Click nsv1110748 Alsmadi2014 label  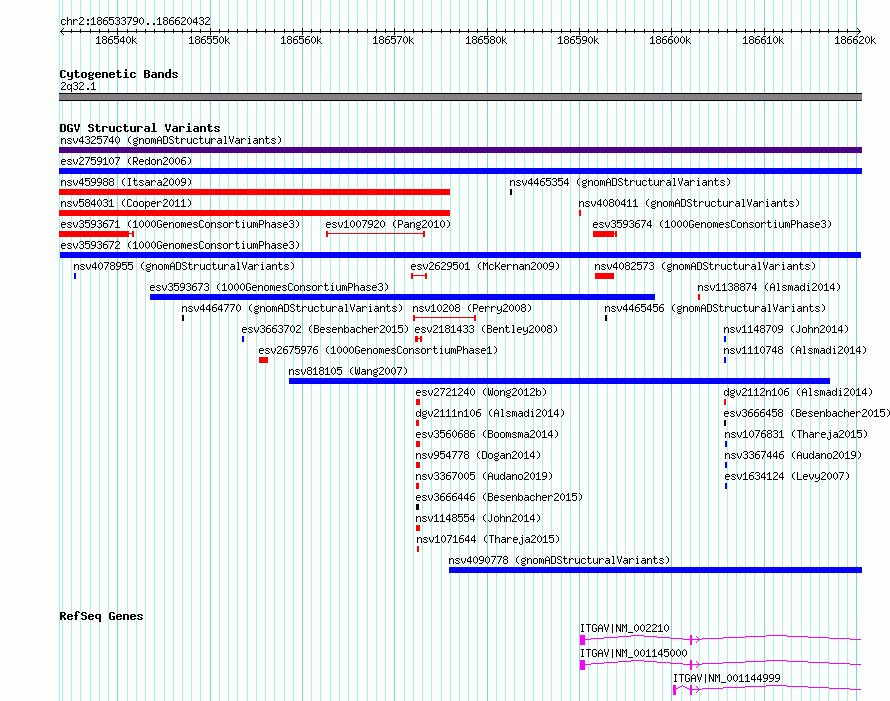tap(795, 350)
